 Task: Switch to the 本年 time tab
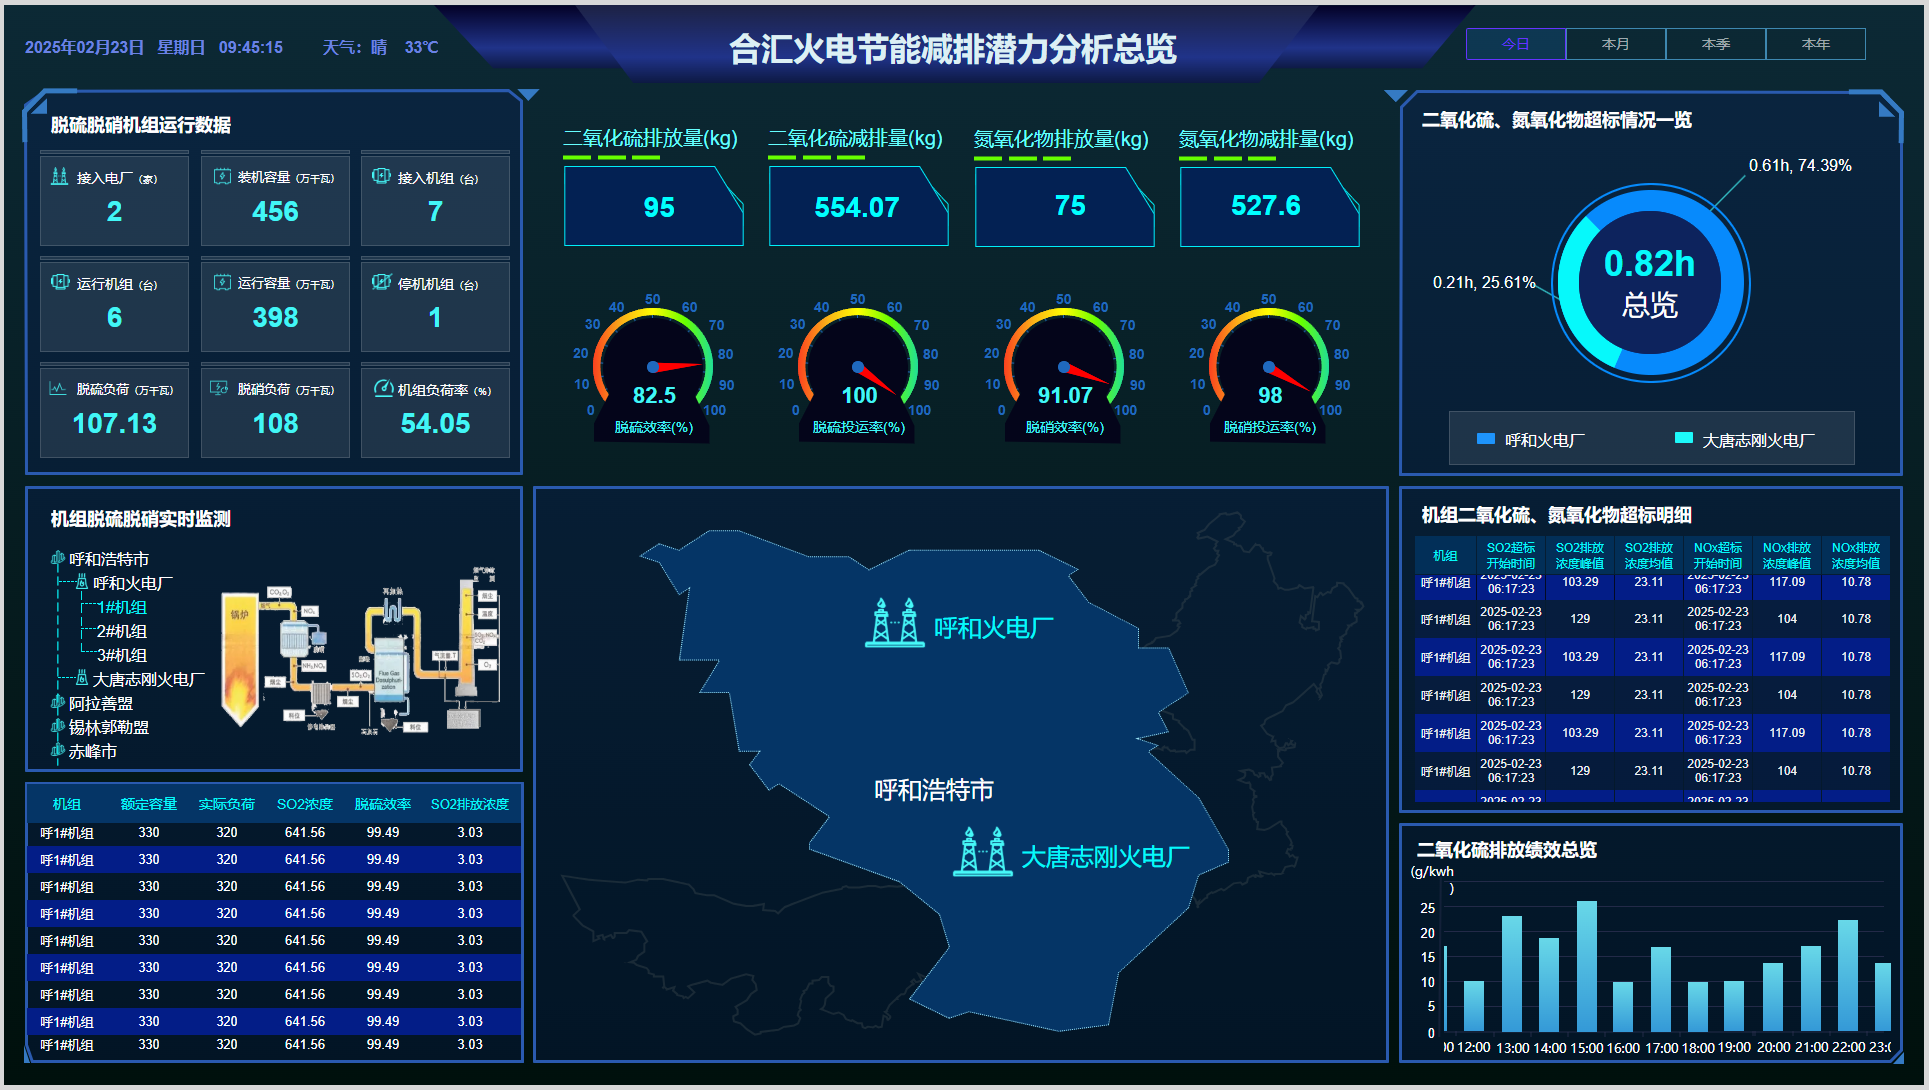pyautogui.click(x=1815, y=44)
